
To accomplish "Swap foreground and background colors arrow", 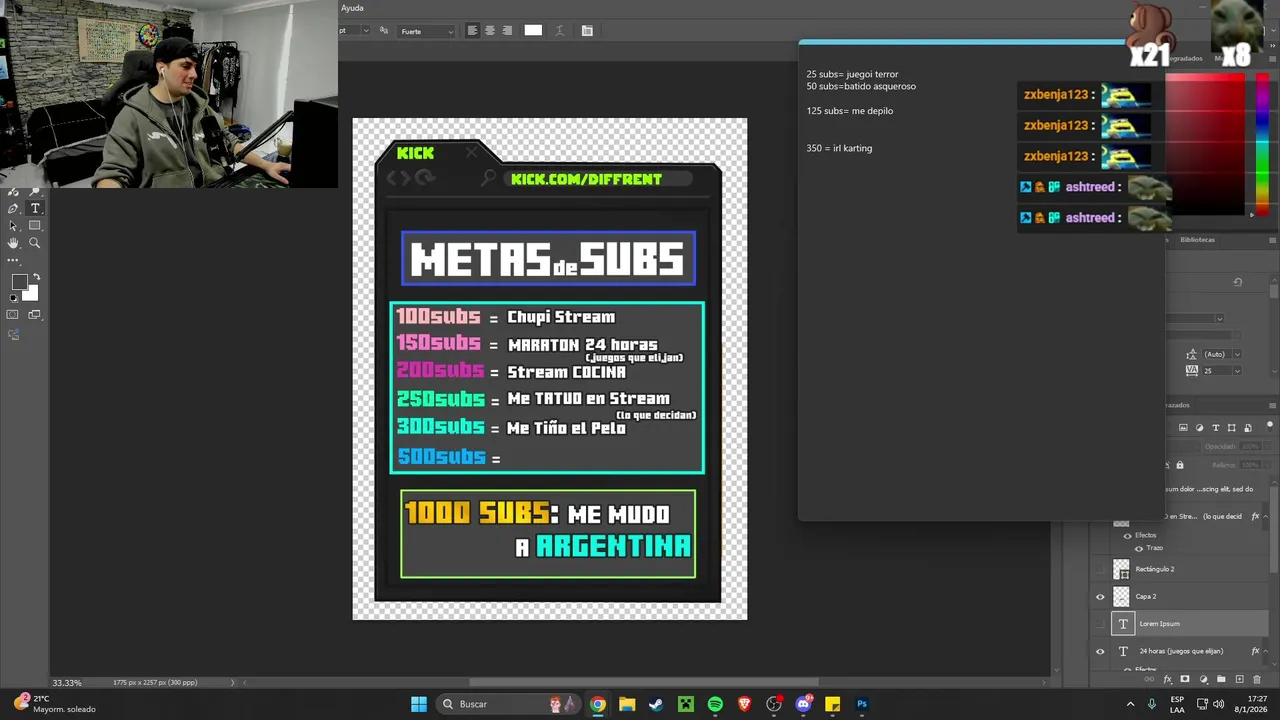I will point(36,277).
